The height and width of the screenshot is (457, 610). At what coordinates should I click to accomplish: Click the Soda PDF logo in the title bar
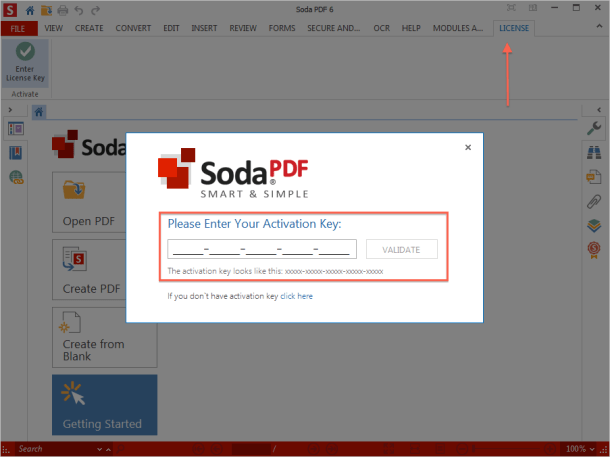click(10, 10)
